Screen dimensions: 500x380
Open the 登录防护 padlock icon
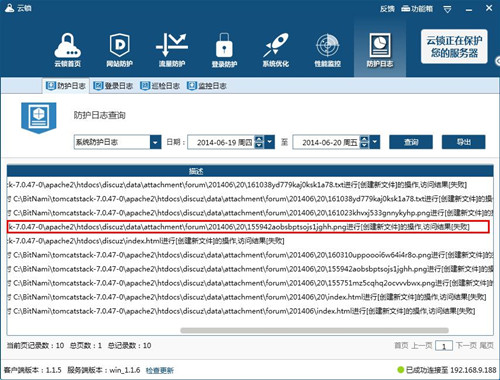click(x=224, y=50)
